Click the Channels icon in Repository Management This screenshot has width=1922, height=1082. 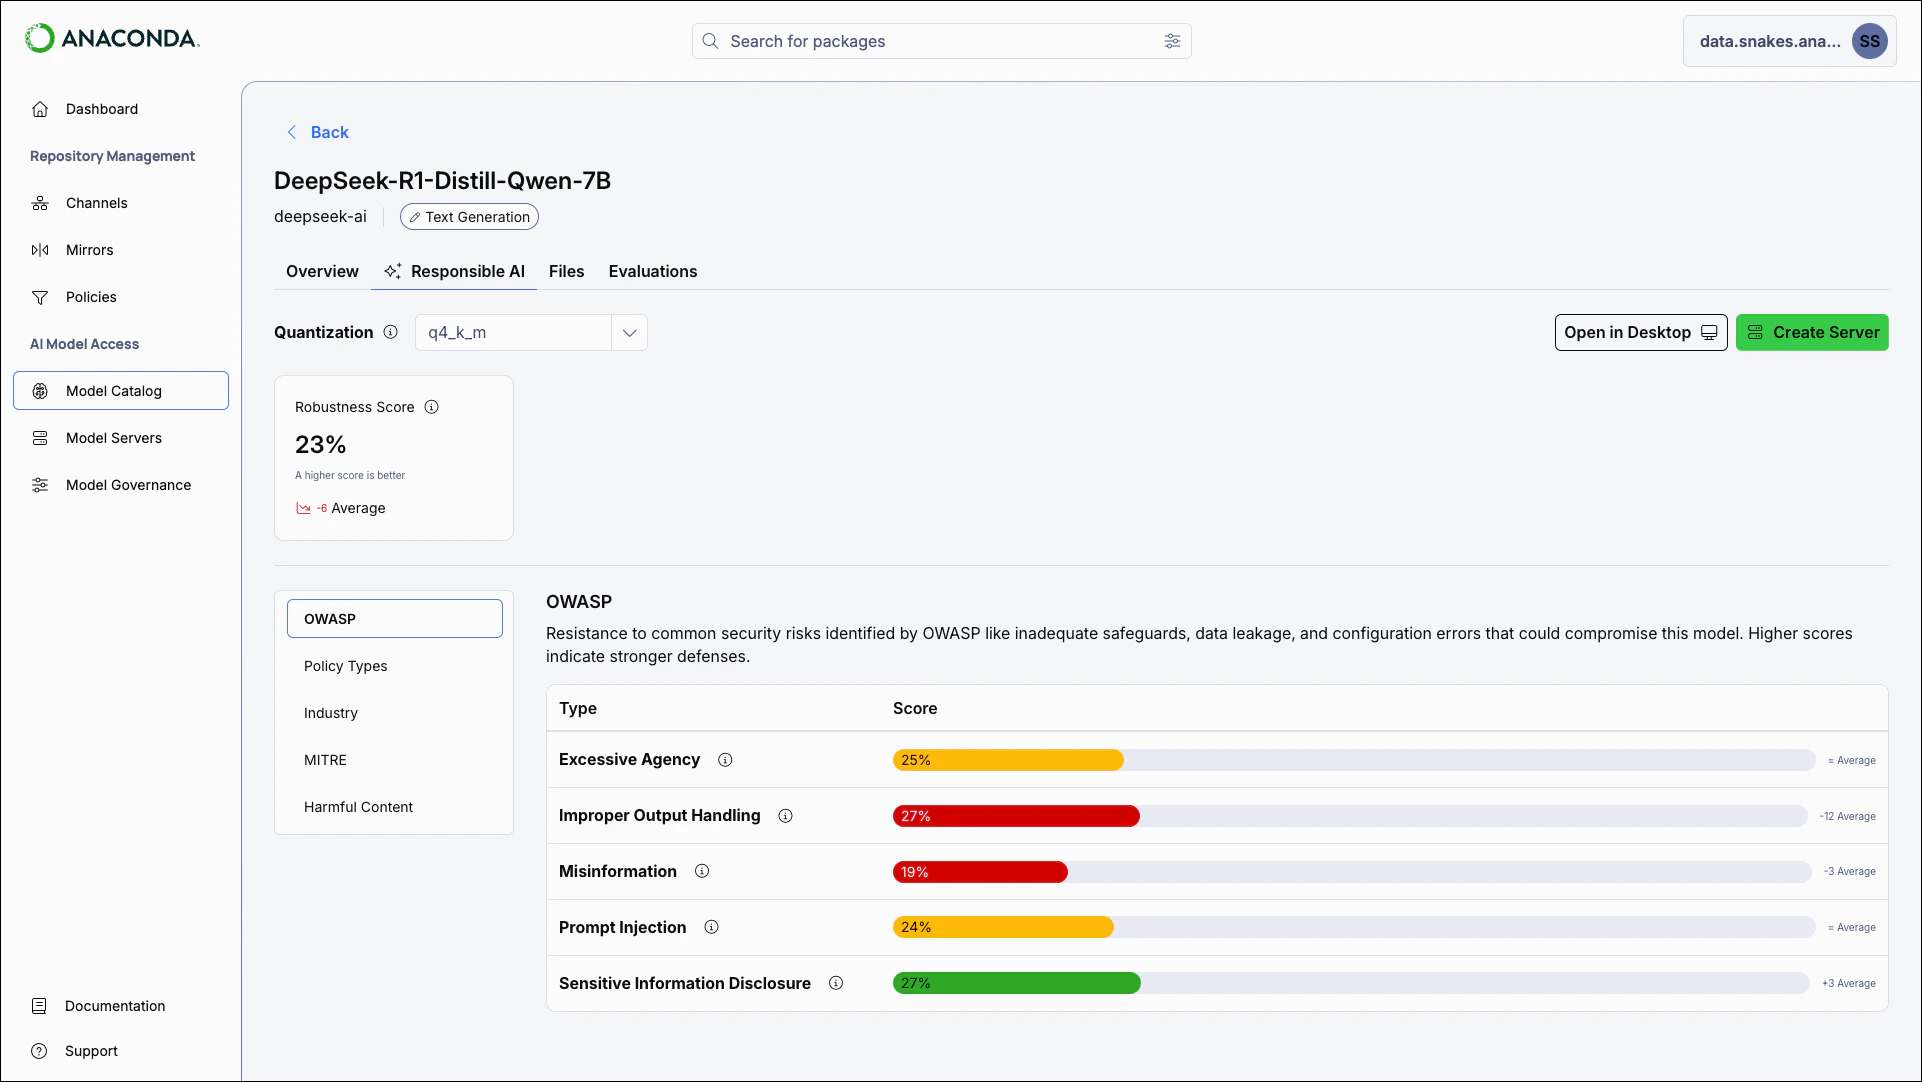pyautogui.click(x=40, y=203)
